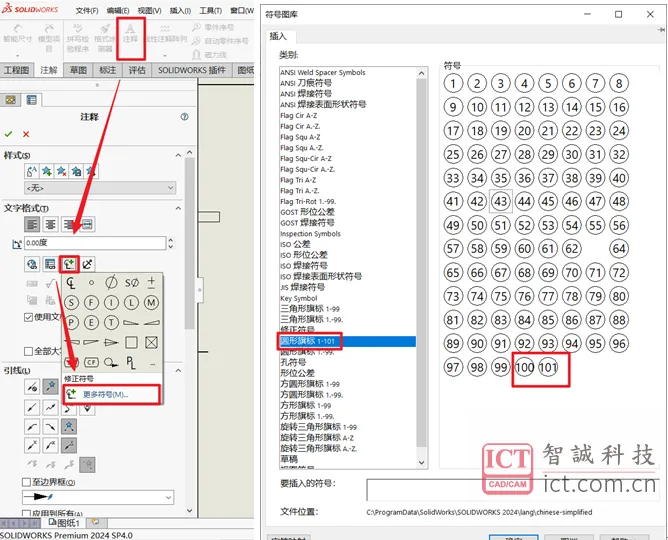Click the Smart Dimension (智能尺寸) tool

(x=17, y=35)
